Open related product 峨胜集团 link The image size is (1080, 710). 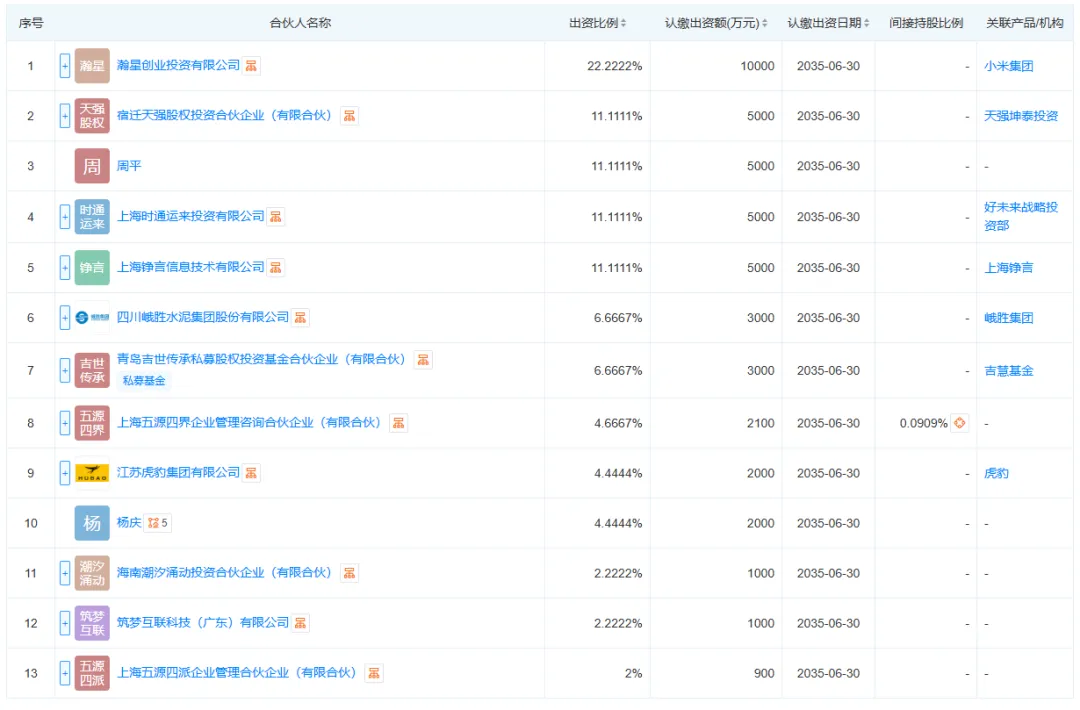[1008, 317]
